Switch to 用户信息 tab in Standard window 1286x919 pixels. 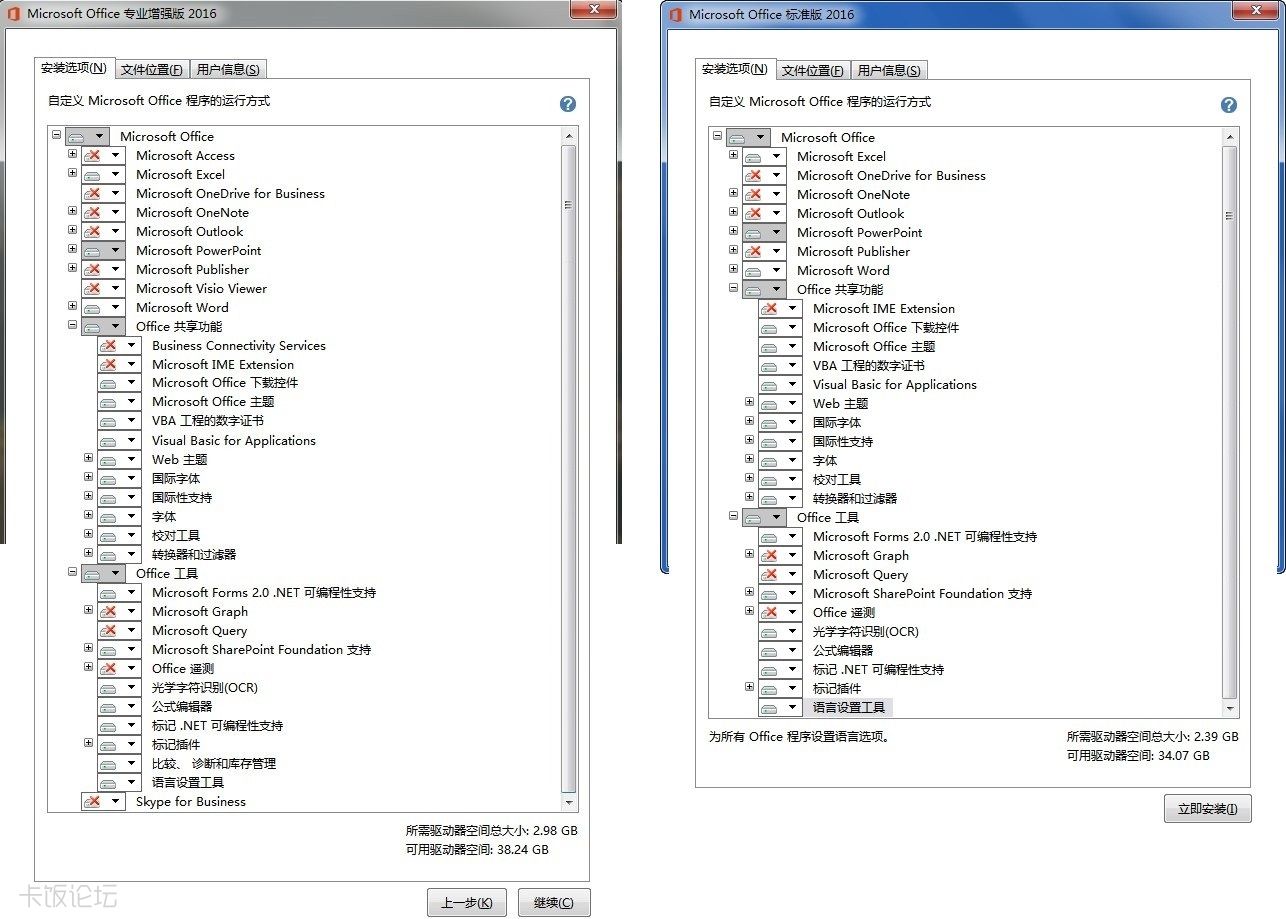pos(889,70)
